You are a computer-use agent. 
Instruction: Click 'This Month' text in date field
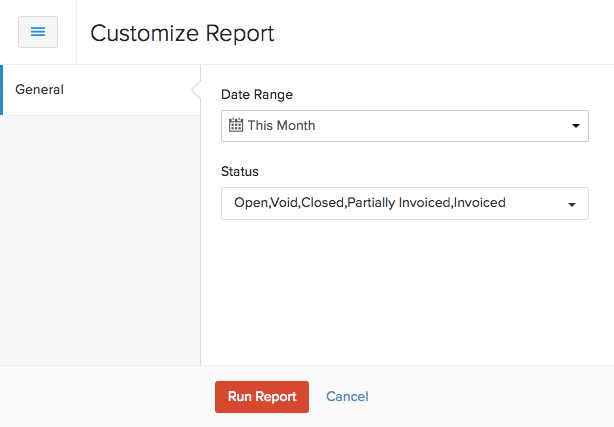[281, 126]
